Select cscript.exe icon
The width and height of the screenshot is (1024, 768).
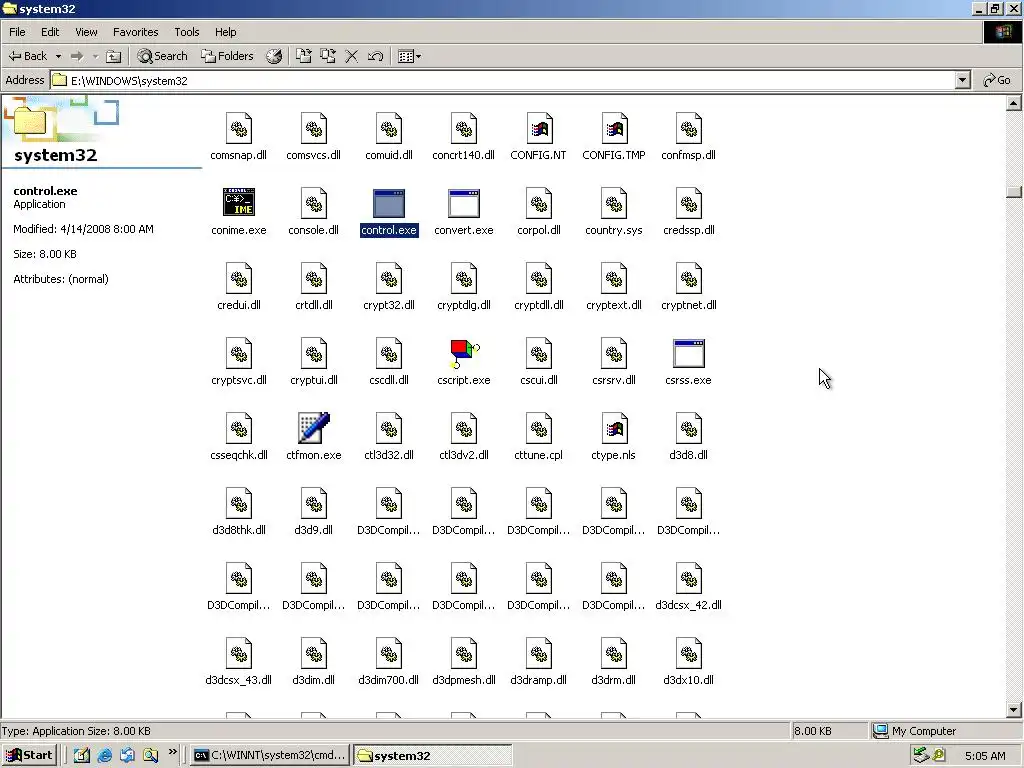pyautogui.click(x=464, y=353)
